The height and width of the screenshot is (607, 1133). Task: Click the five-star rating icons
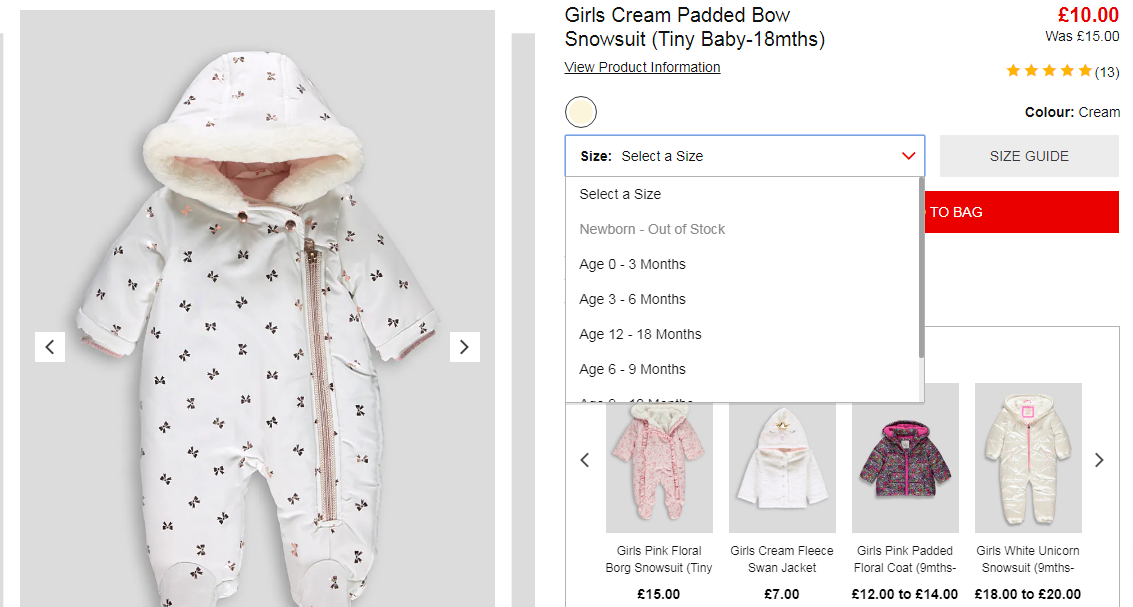click(1048, 71)
